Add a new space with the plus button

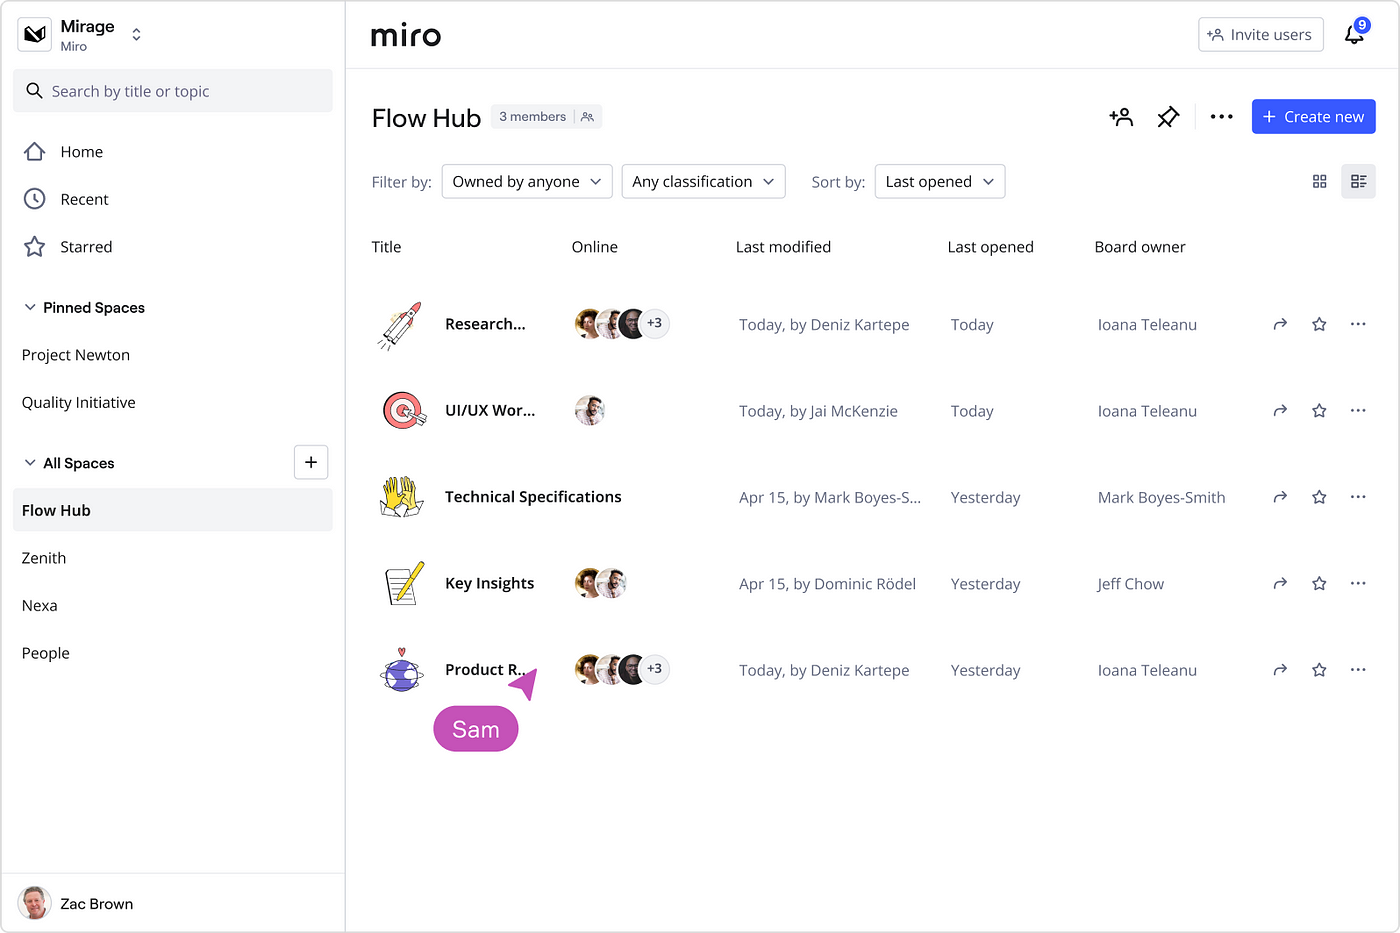311,462
